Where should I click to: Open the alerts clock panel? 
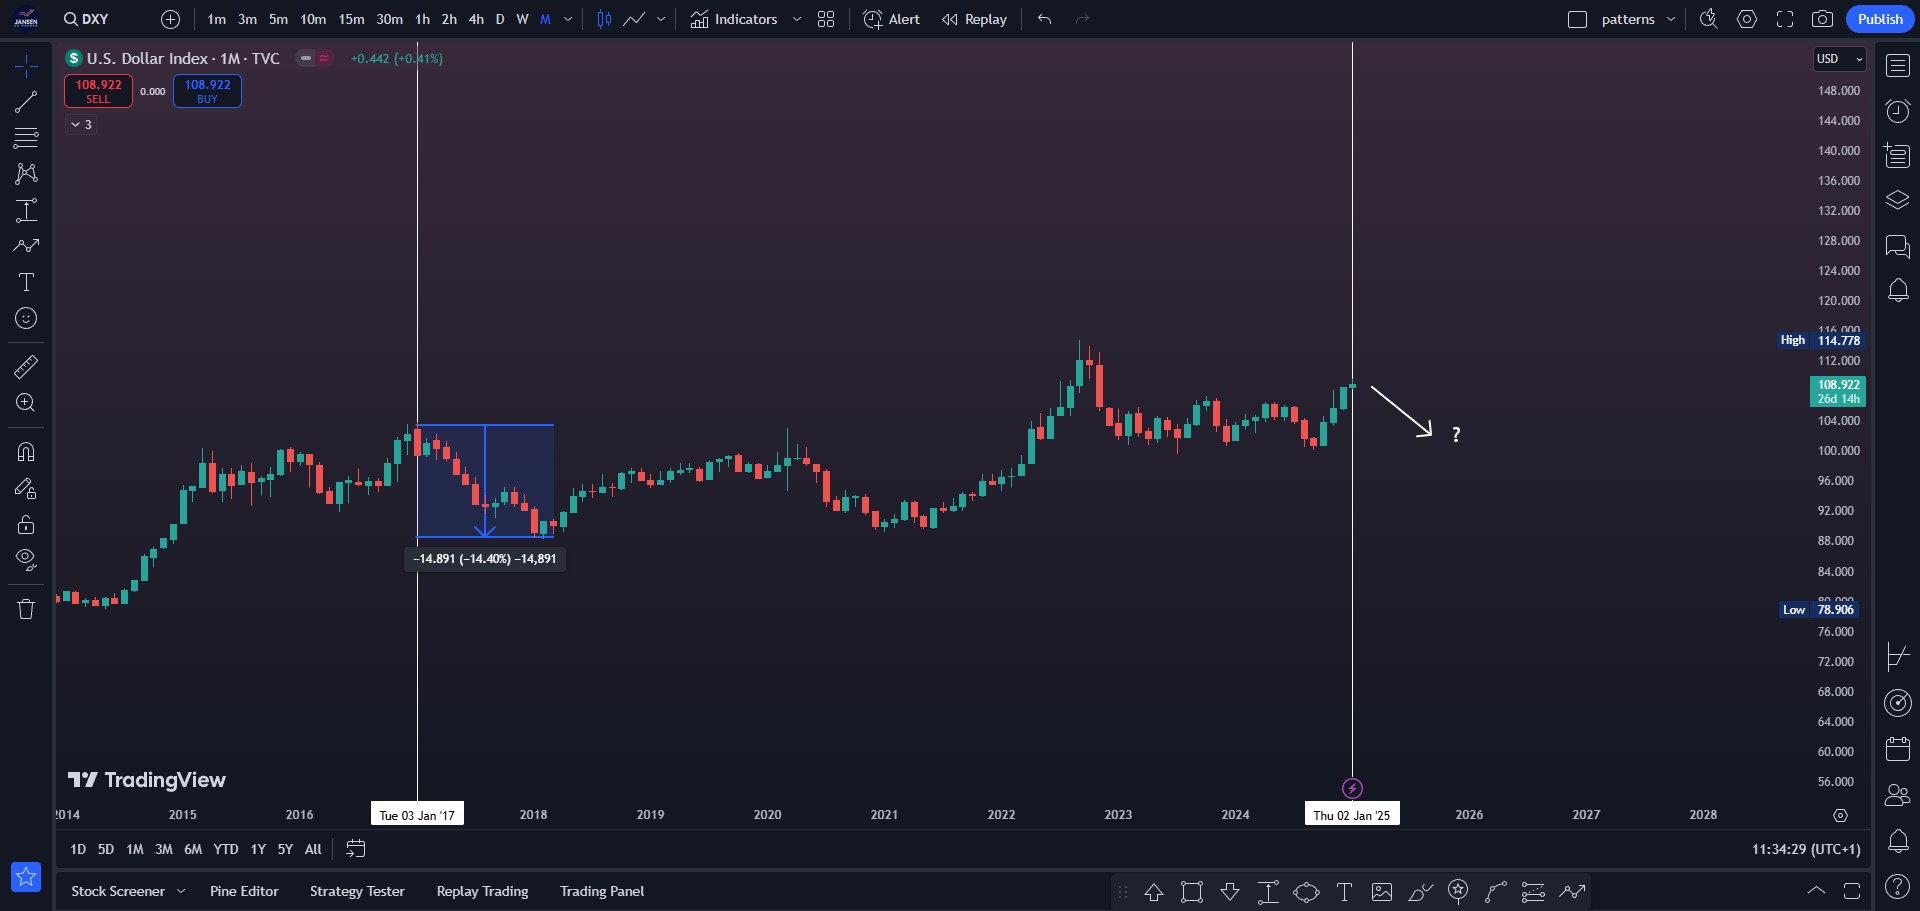1897,111
